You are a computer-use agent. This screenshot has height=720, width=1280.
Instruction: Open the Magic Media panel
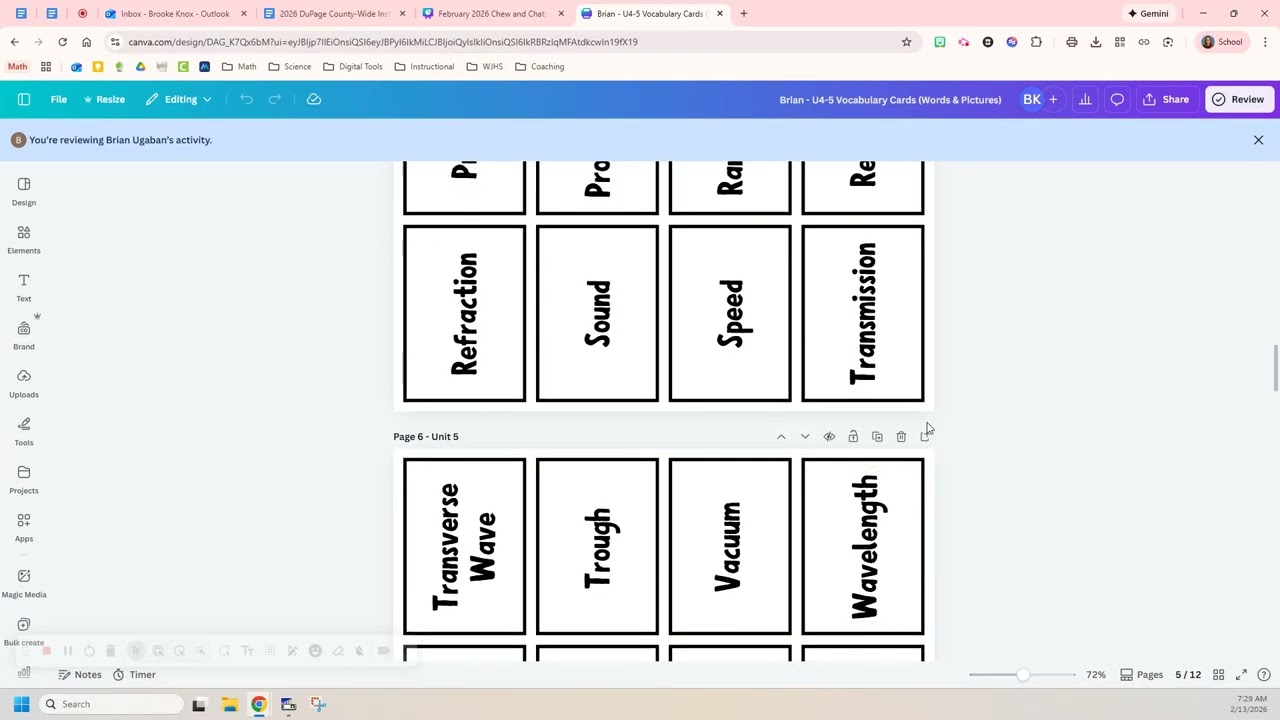click(x=24, y=583)
